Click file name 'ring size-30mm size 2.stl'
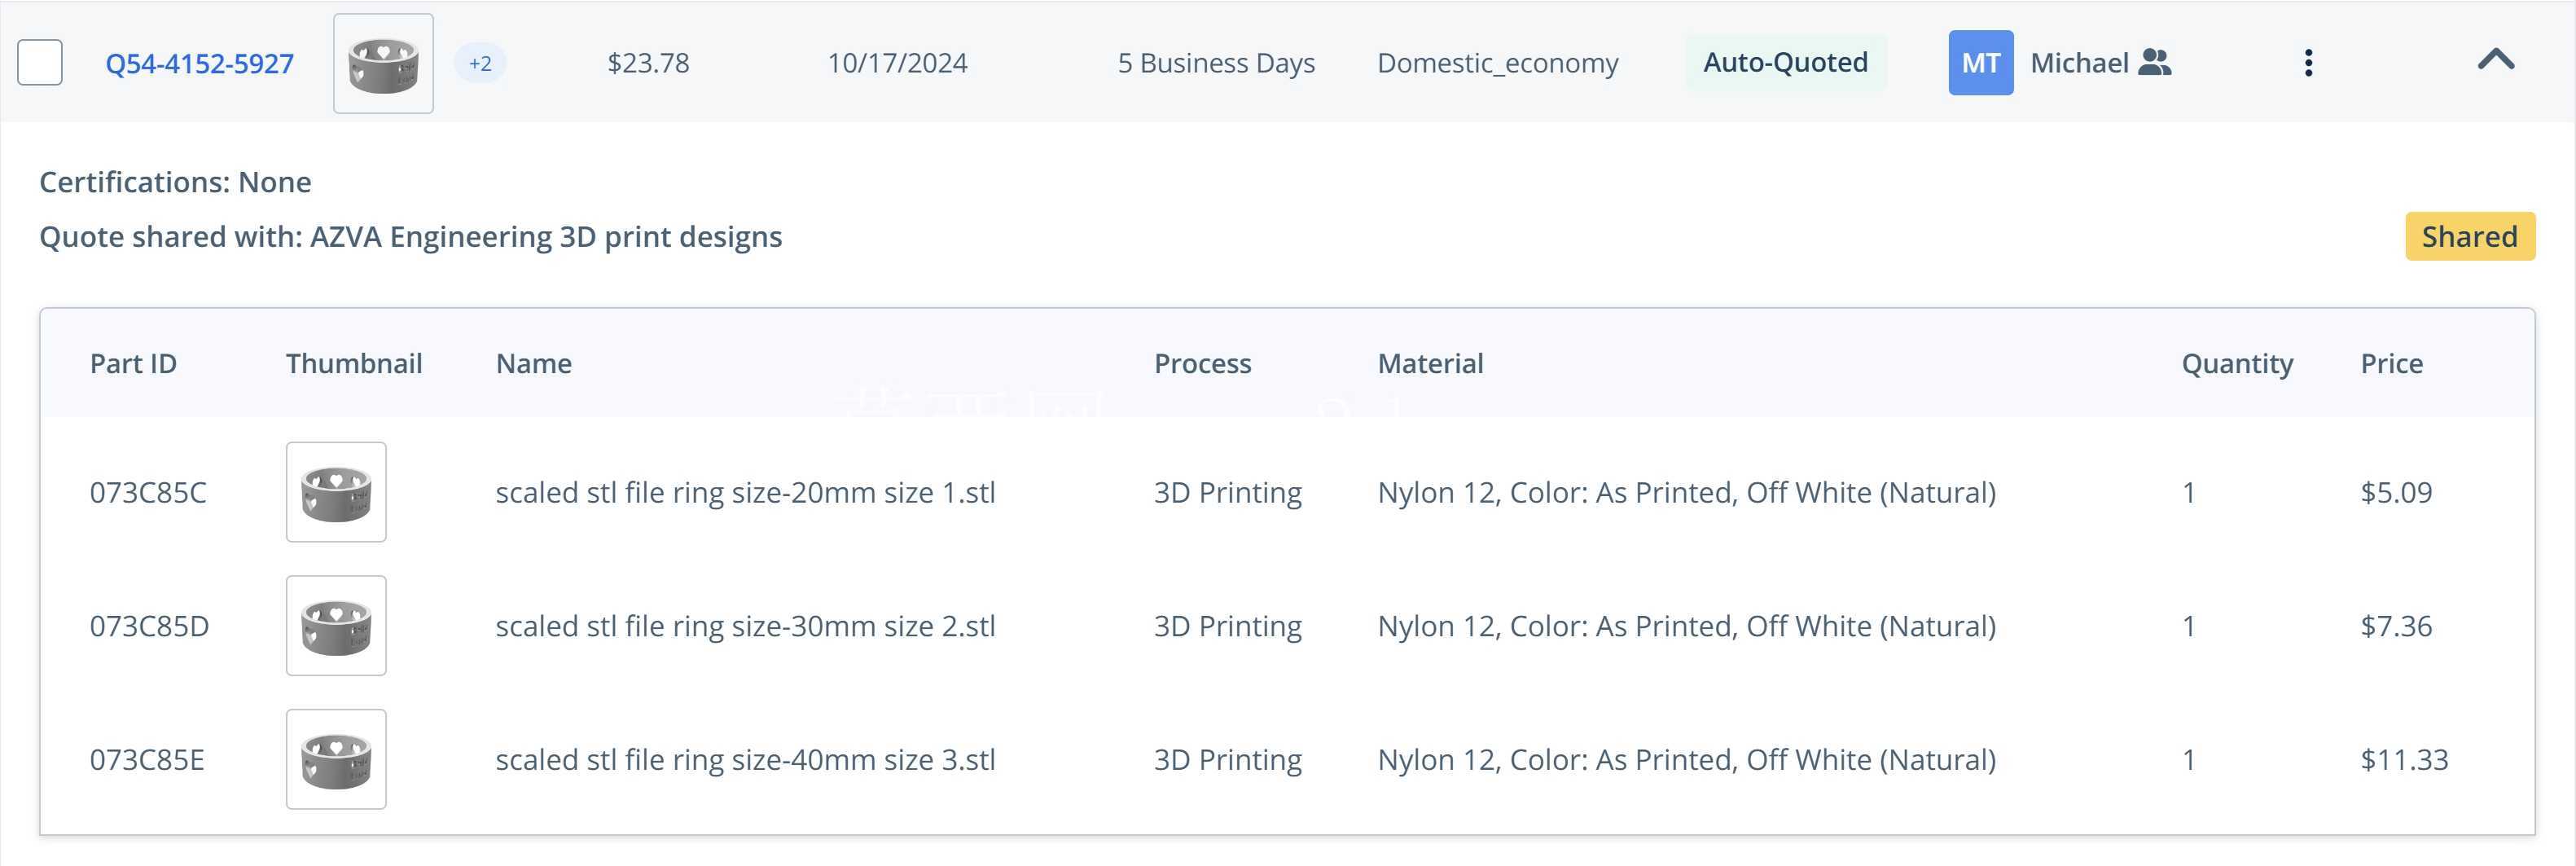Screen dimensions: 2576x866 click(x=745, y=626)
